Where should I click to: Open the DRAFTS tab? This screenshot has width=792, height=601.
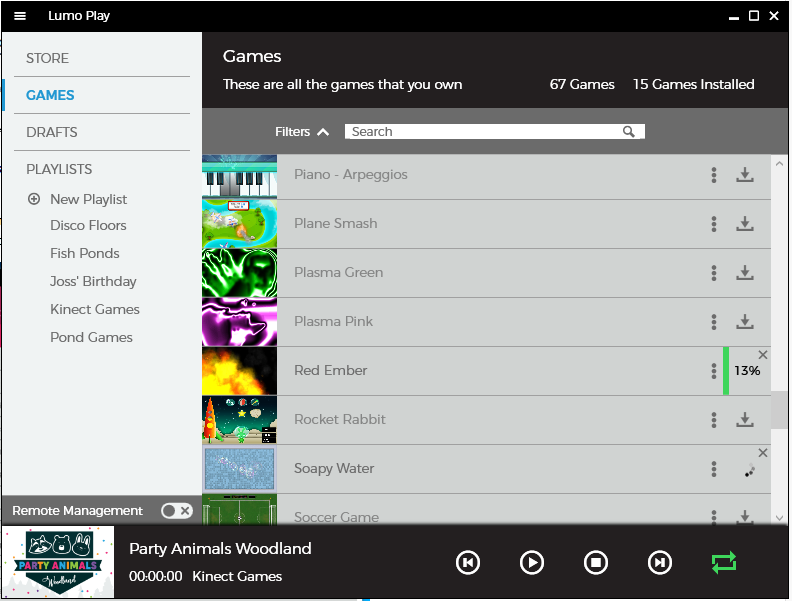[52, 132]
